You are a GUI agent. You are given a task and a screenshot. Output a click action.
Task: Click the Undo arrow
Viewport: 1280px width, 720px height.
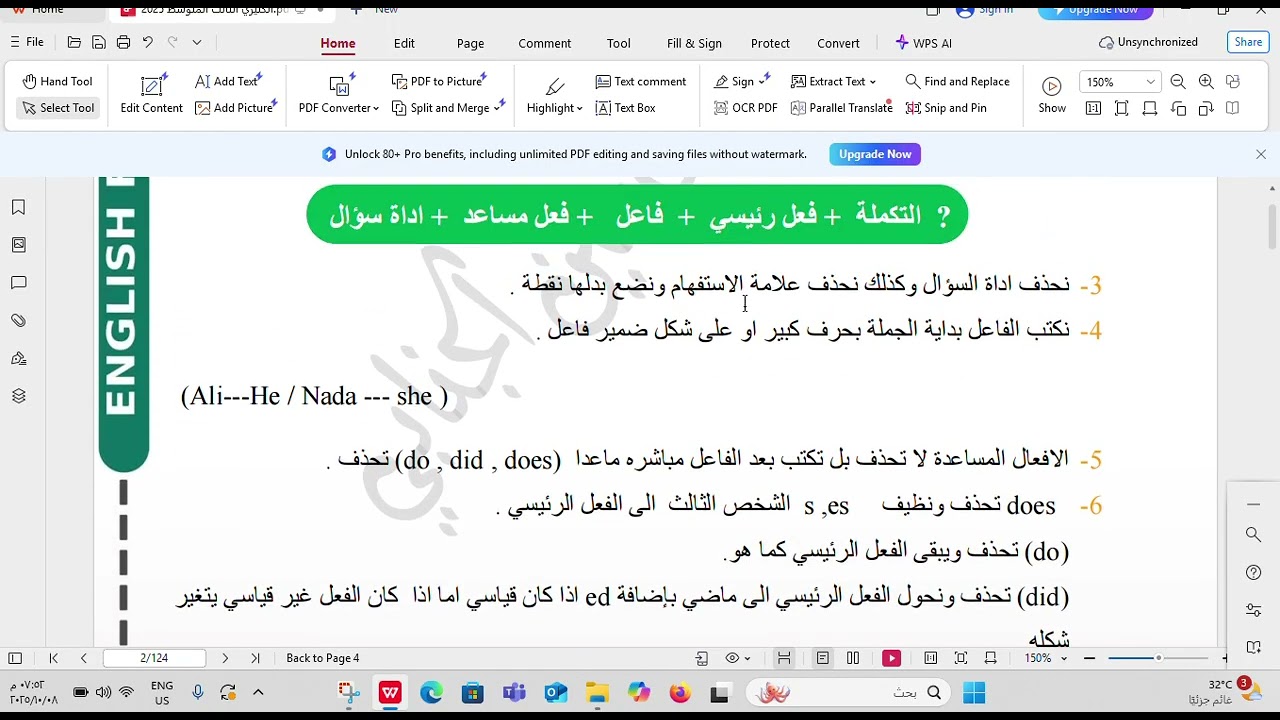148,42
